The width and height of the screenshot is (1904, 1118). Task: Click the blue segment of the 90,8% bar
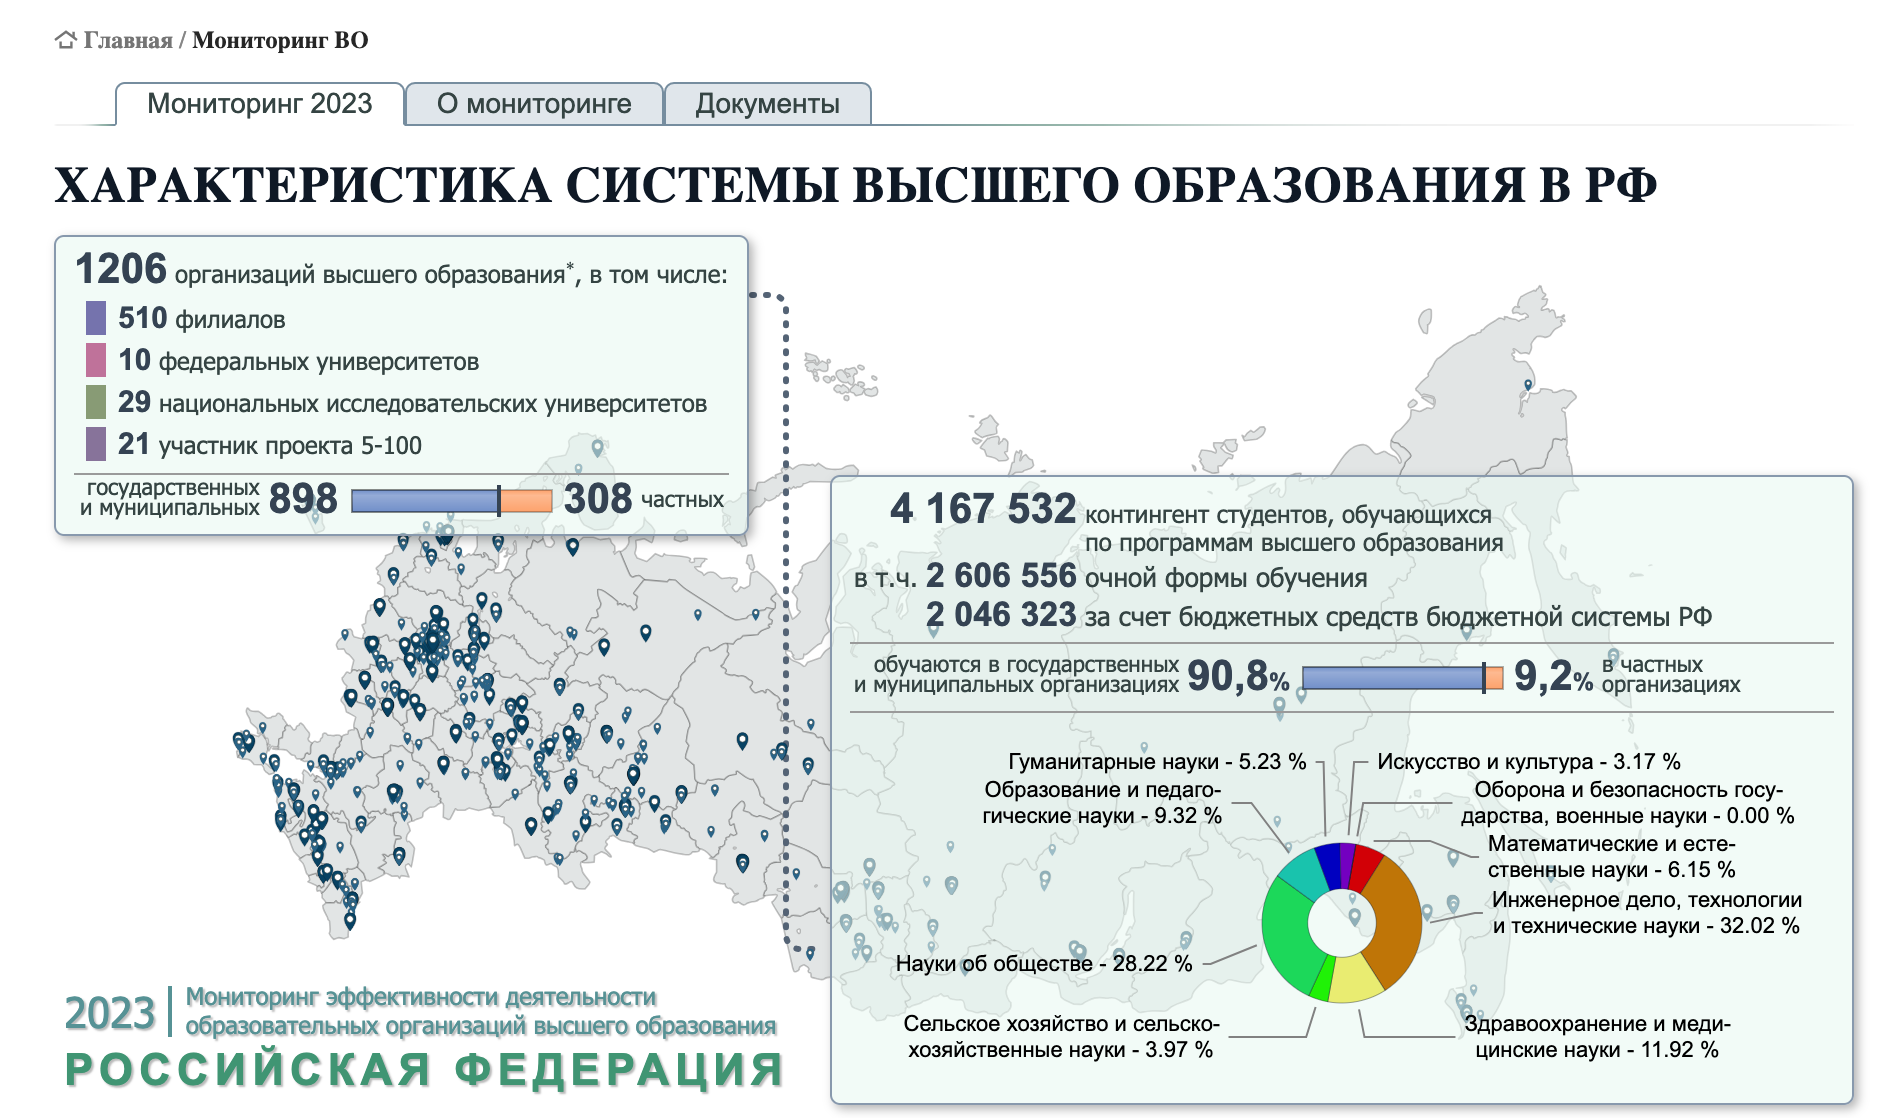1392,678
